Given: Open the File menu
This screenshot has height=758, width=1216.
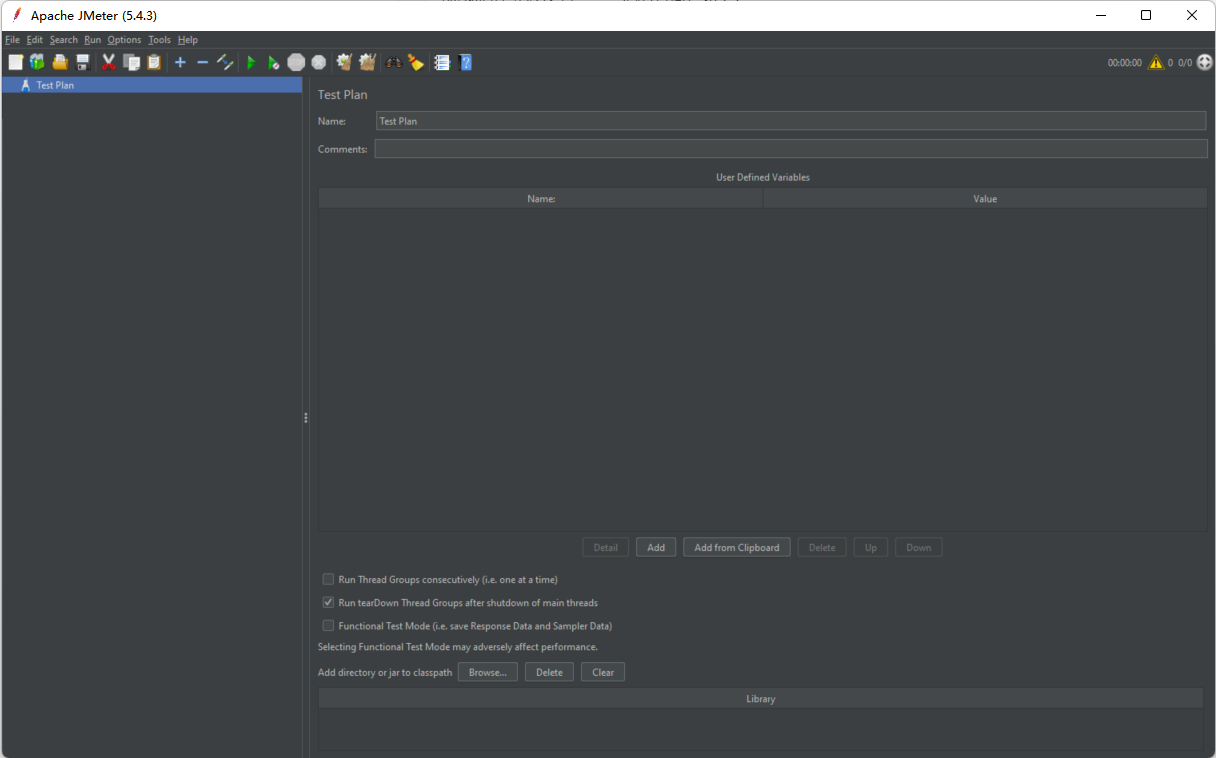Looking at the screenshot, I should (x=12, y=40).
